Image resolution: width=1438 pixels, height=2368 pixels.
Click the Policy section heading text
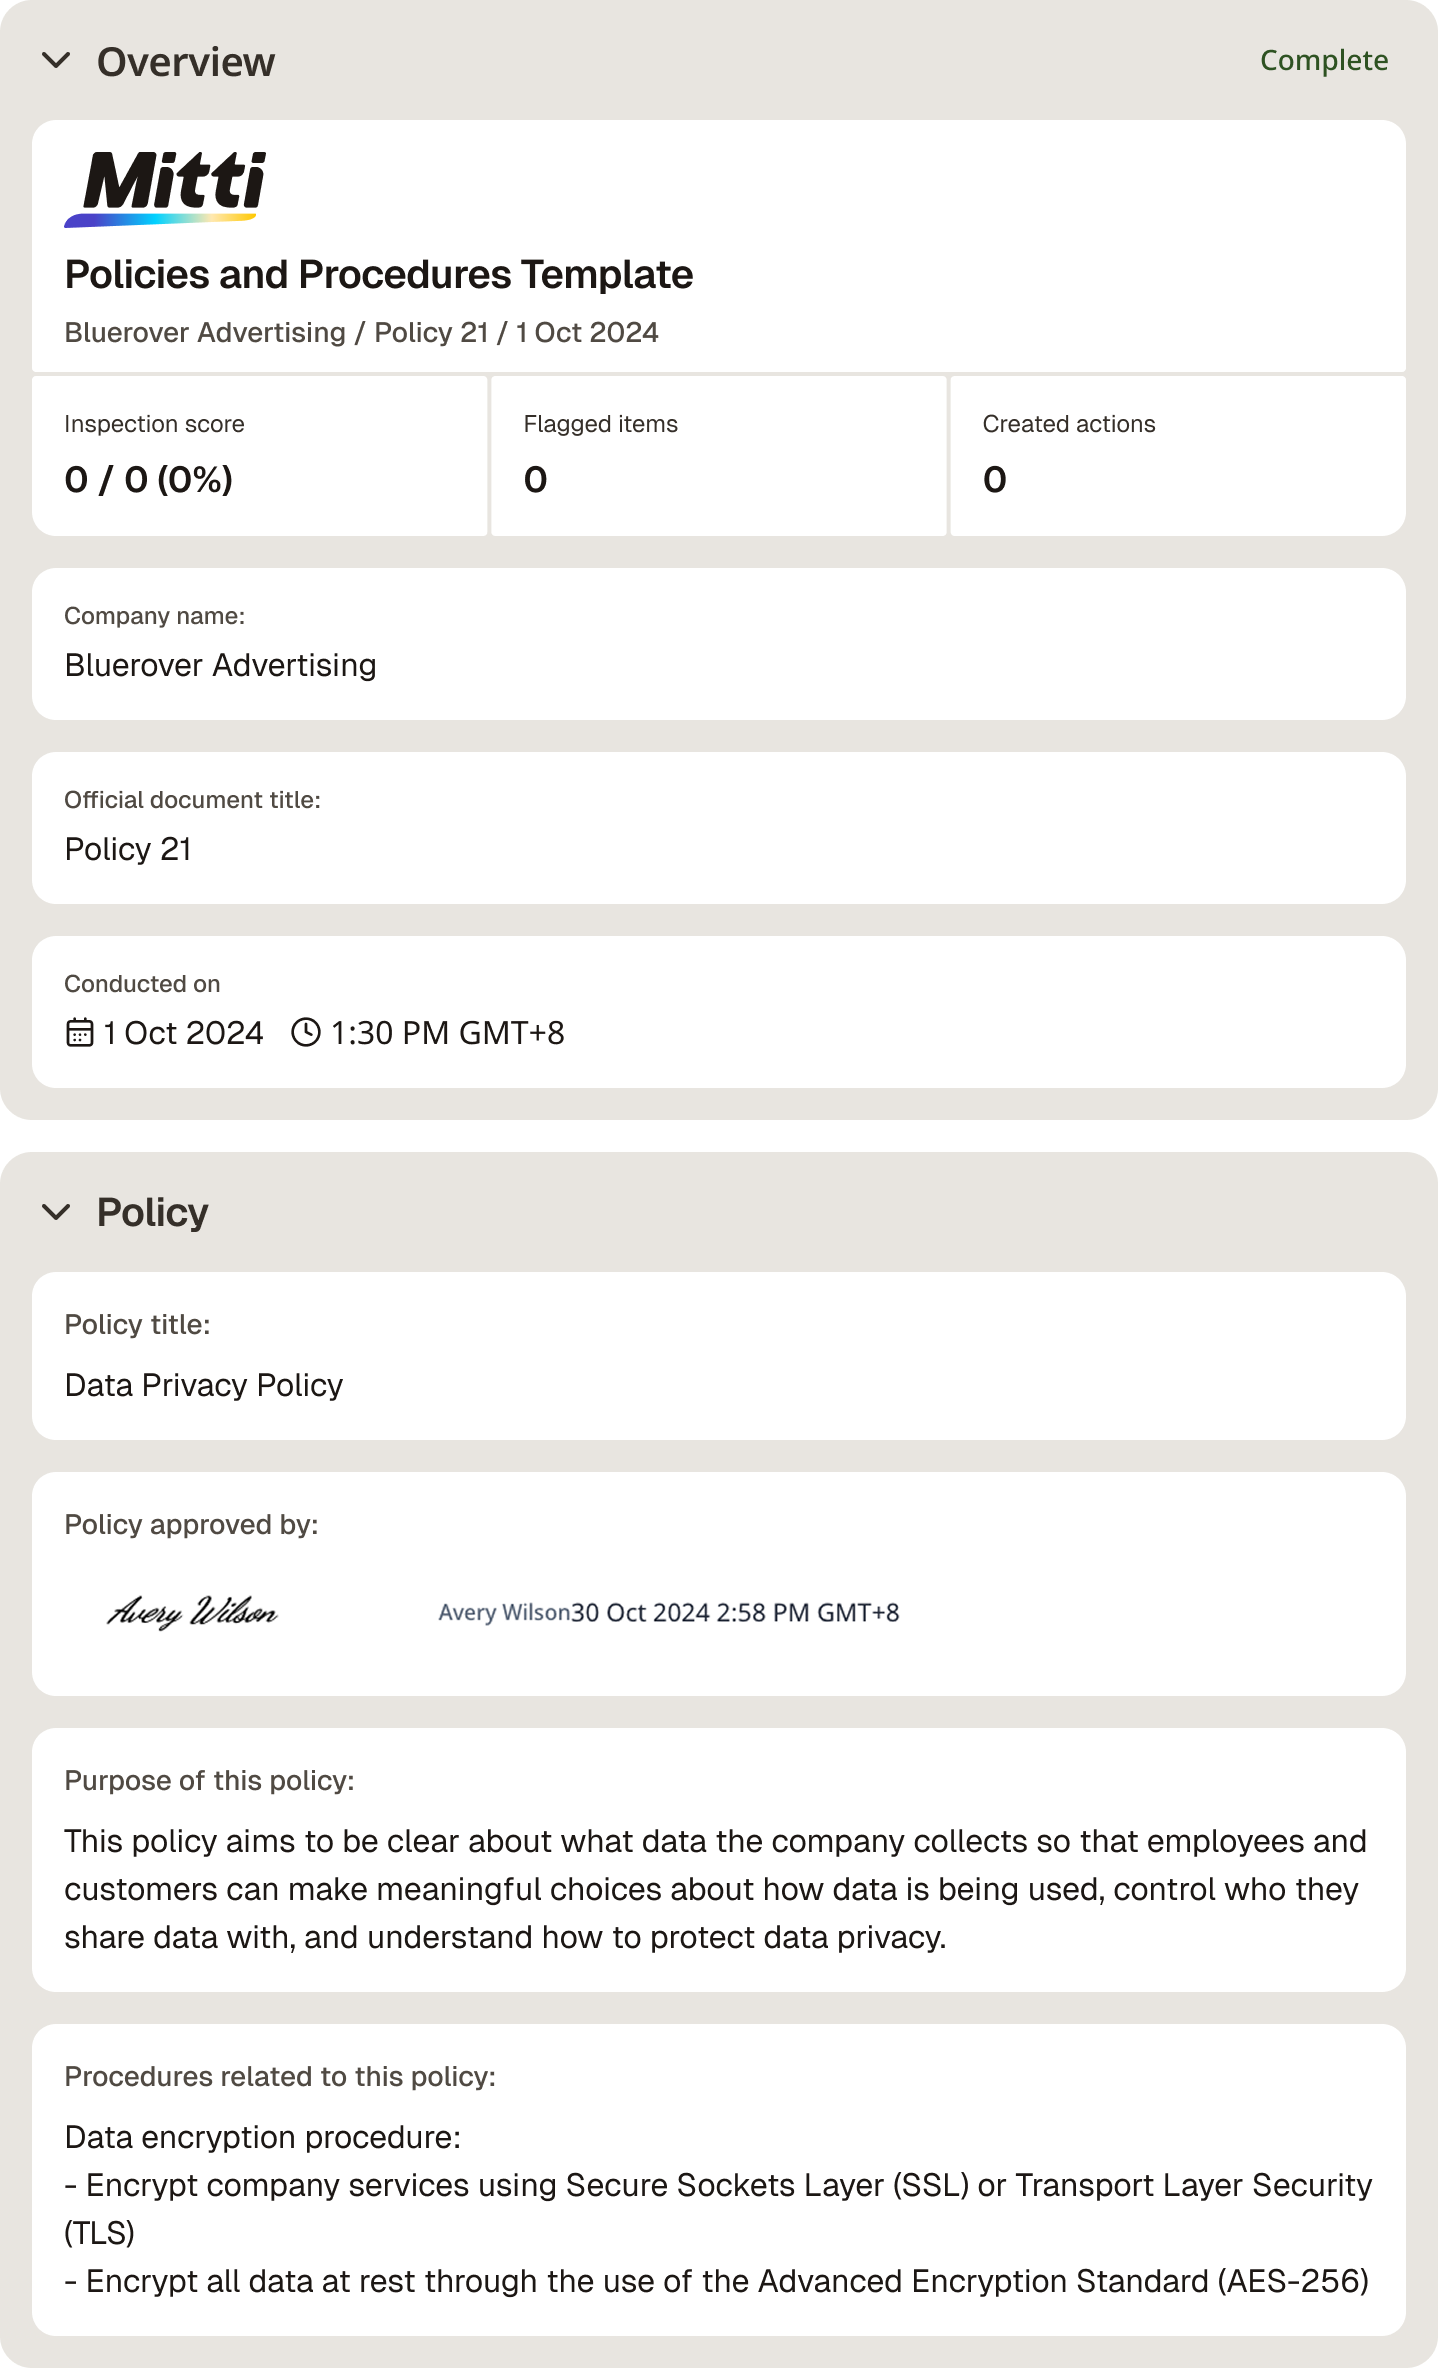tap(153, 1212)
